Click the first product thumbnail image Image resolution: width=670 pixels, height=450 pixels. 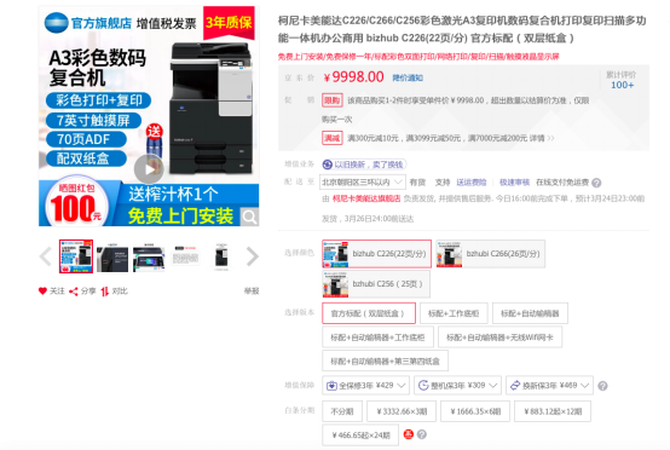click(75, 257)
